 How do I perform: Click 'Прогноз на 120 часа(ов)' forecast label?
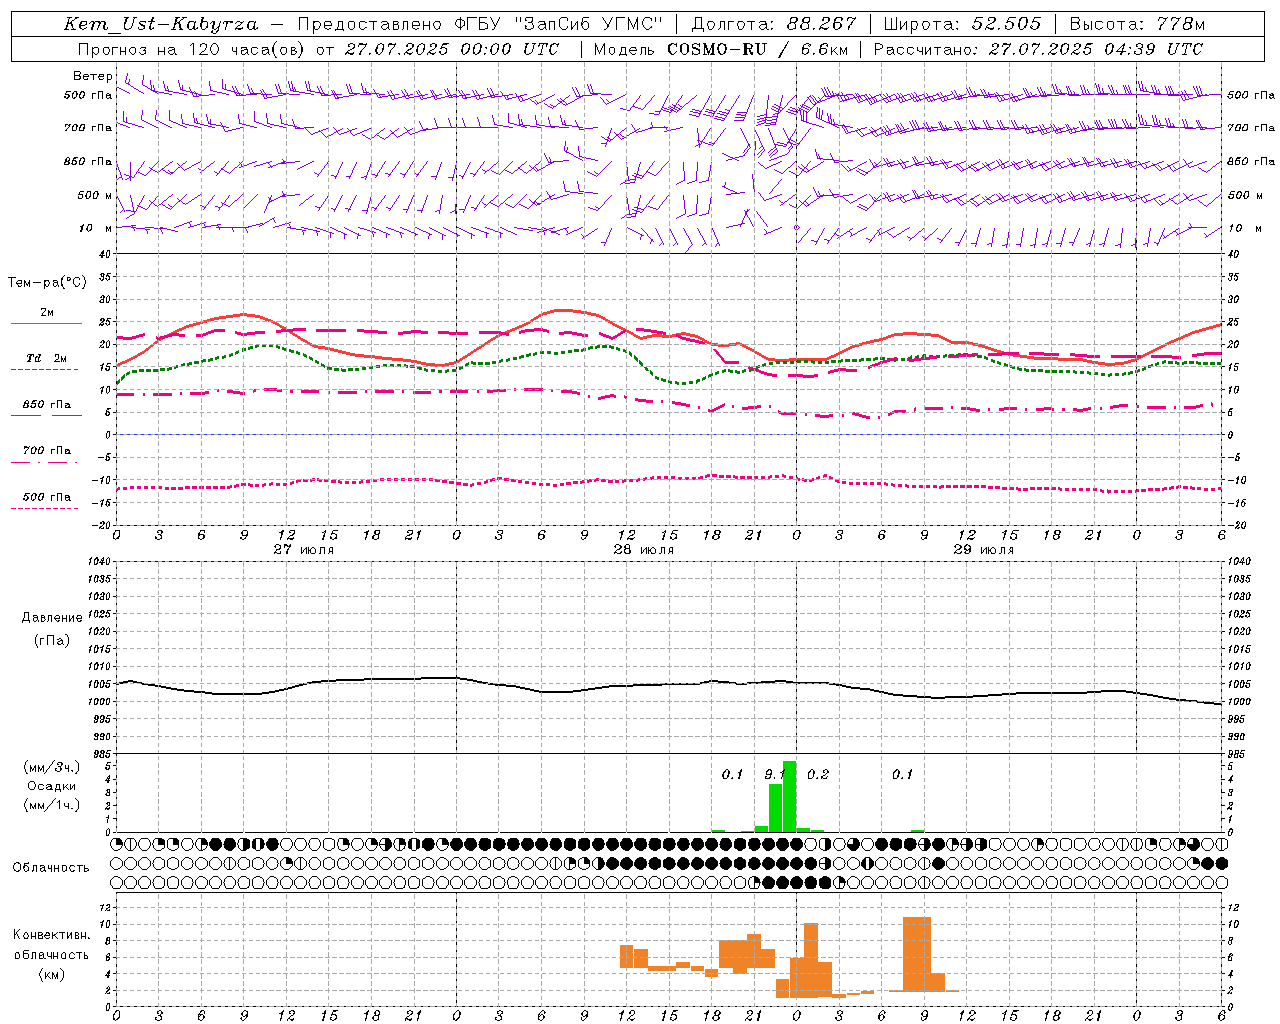coord(192,49)
